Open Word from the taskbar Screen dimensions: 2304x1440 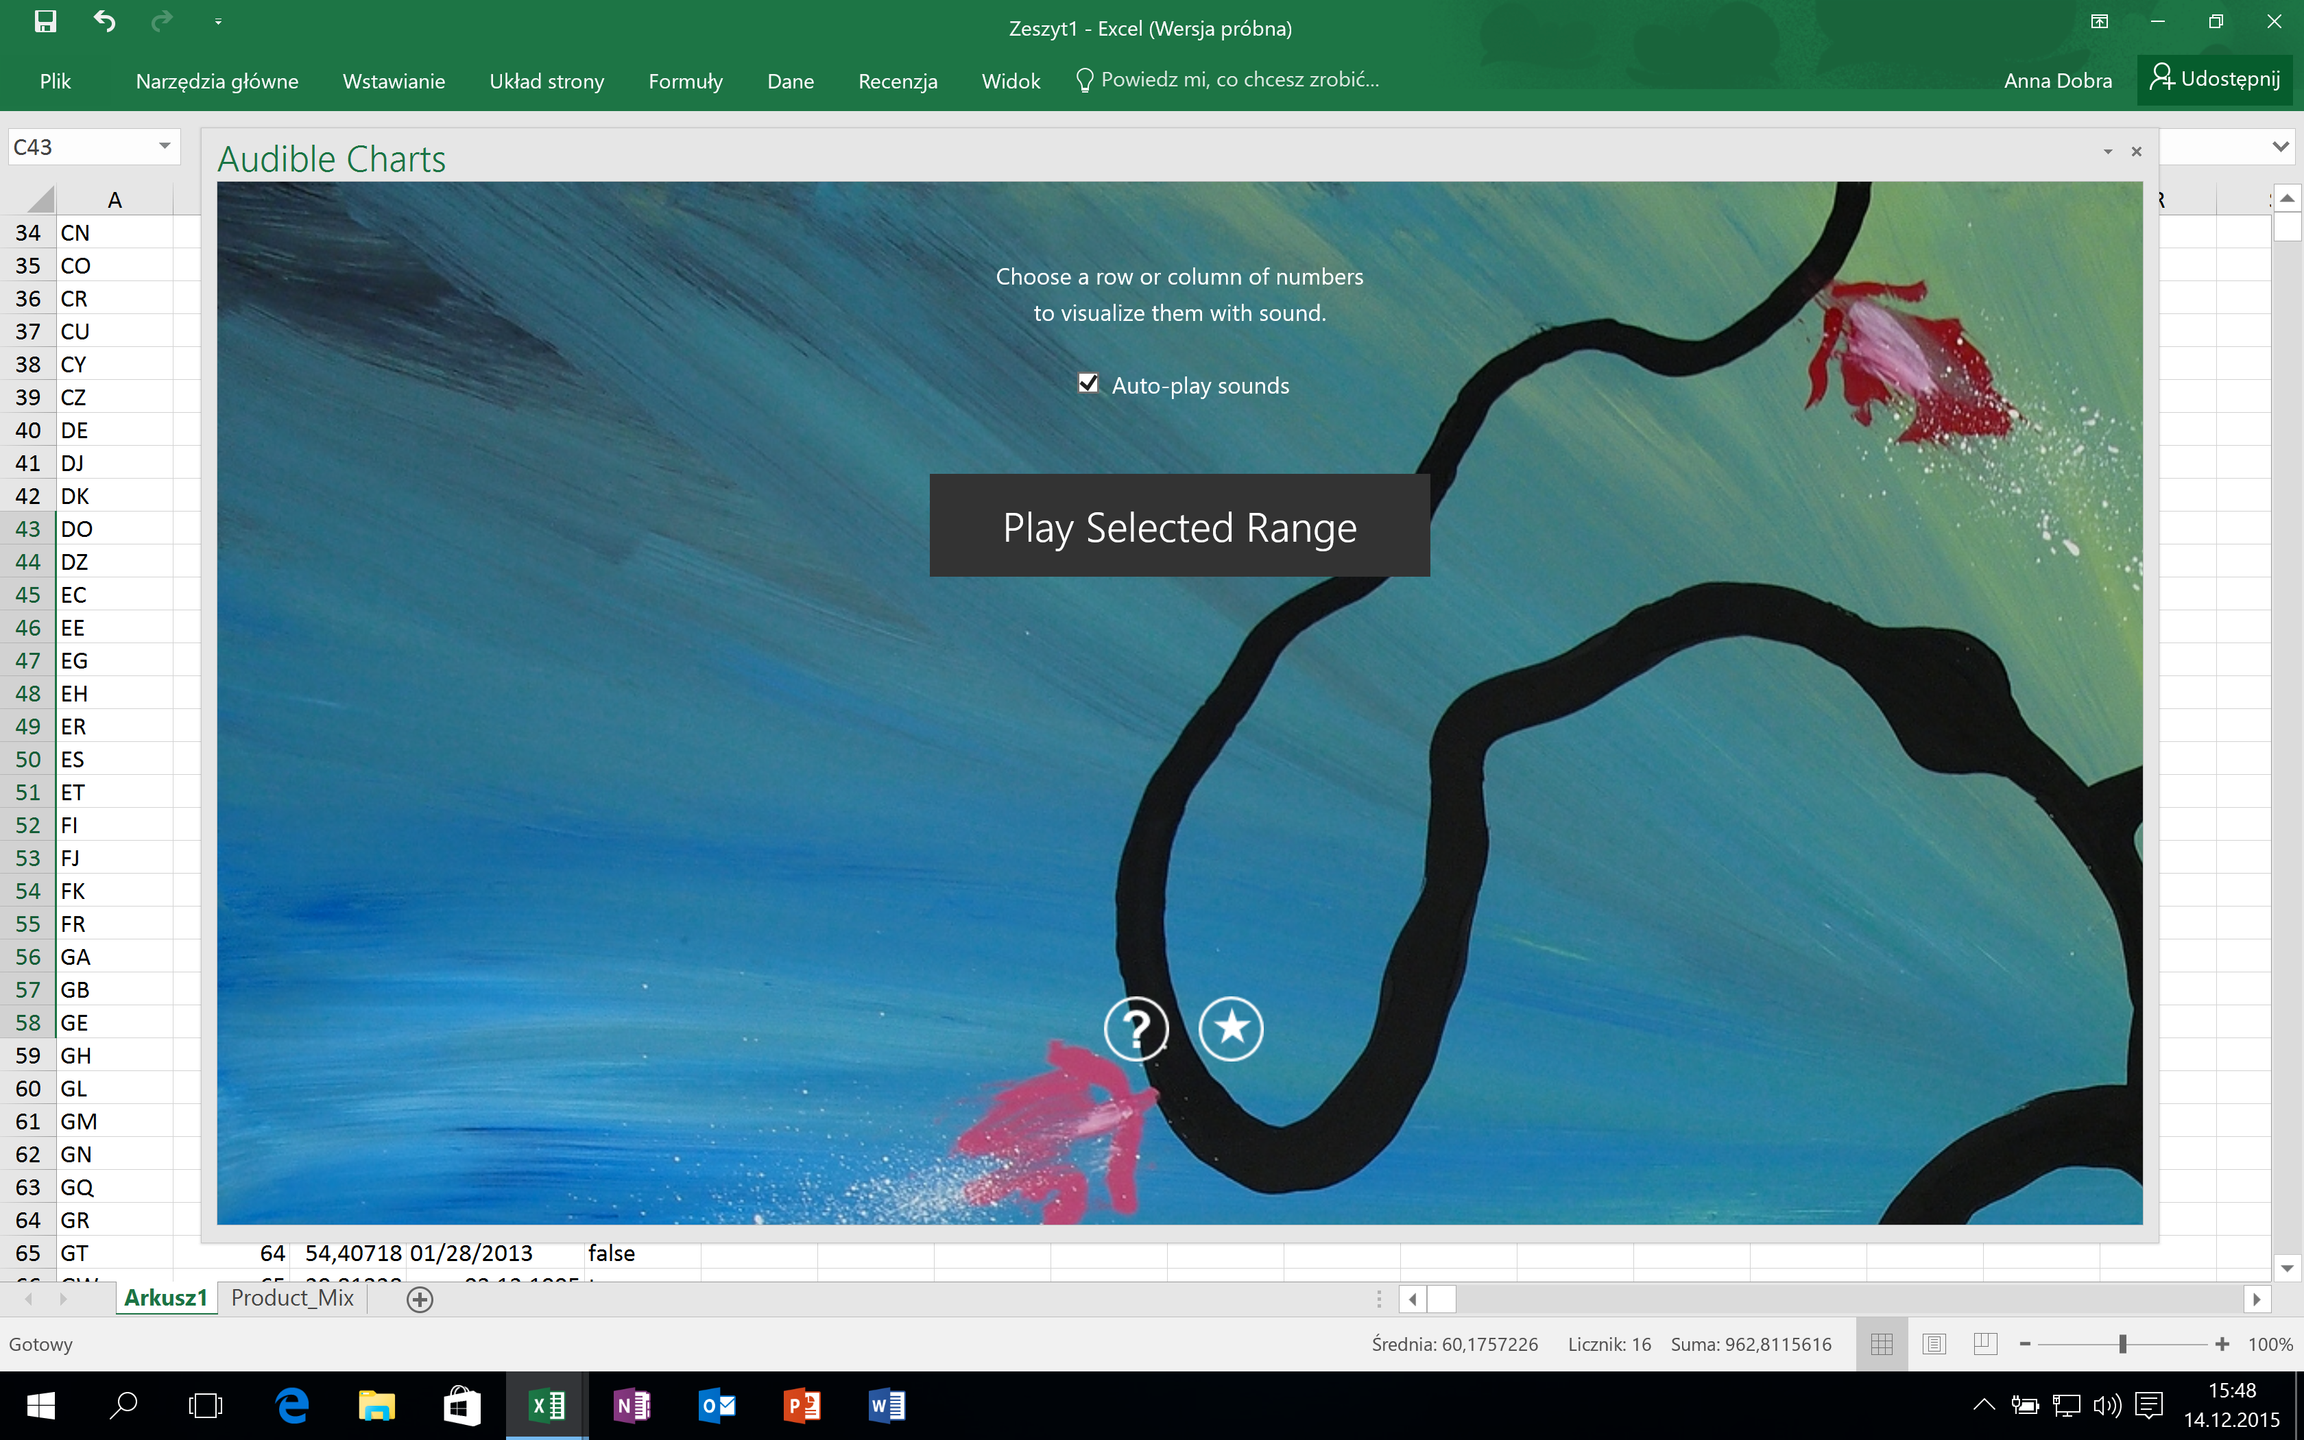coord(887,1406)
